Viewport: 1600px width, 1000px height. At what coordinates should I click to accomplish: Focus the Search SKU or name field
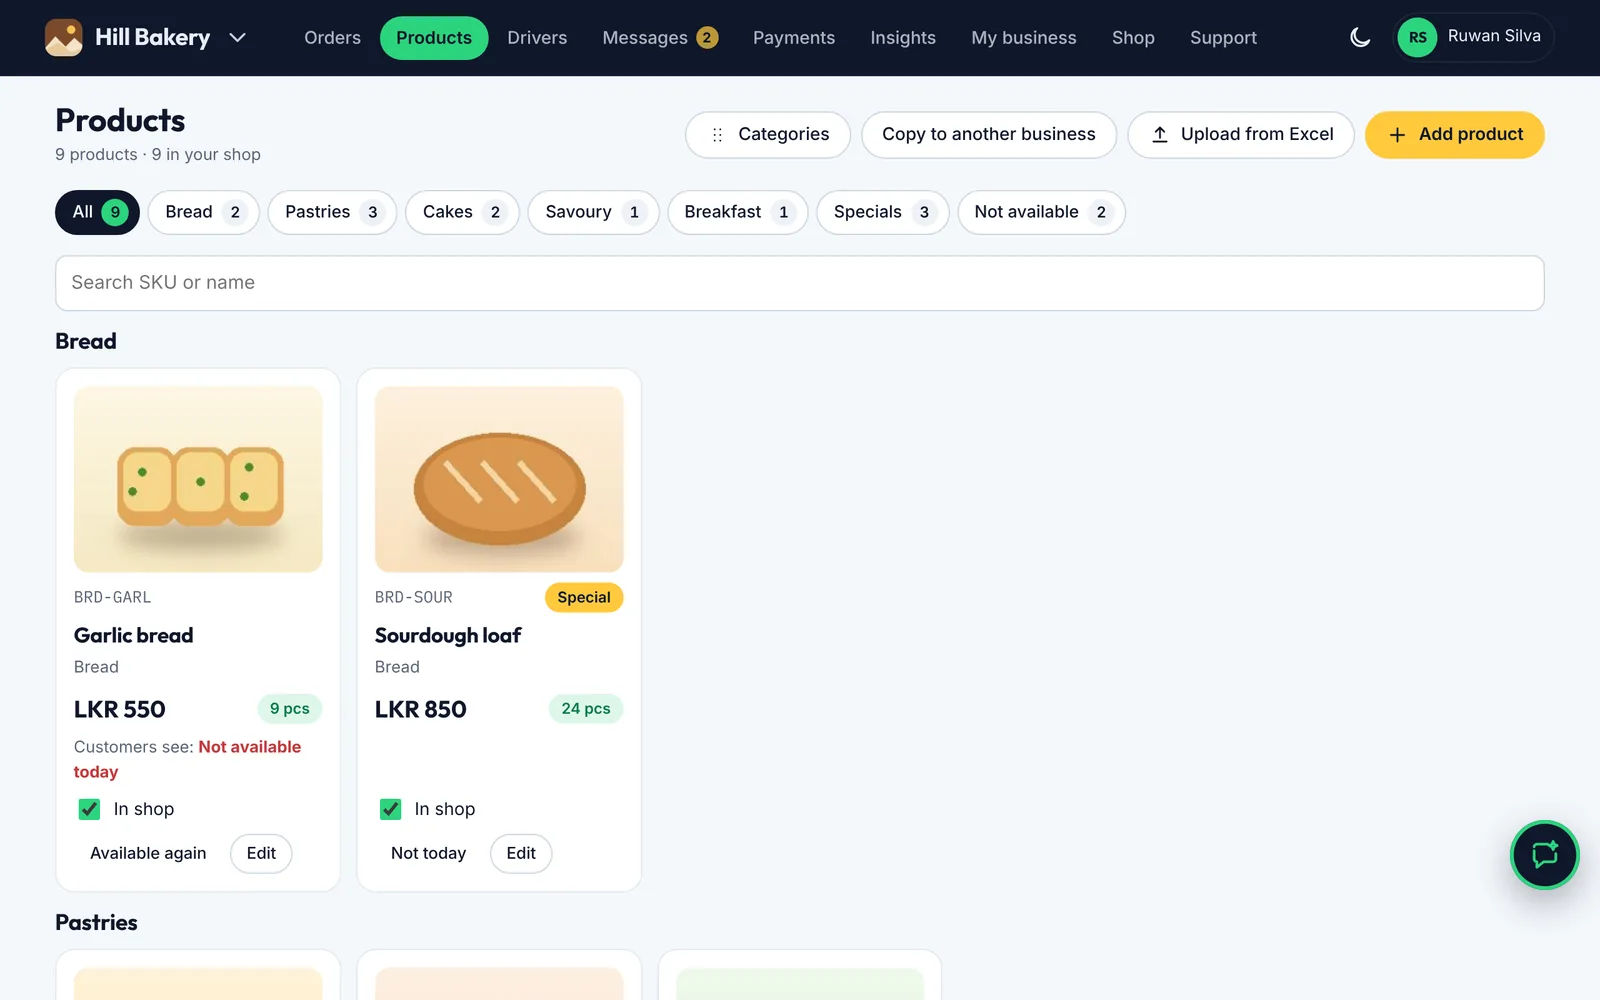tap(800, 283)
